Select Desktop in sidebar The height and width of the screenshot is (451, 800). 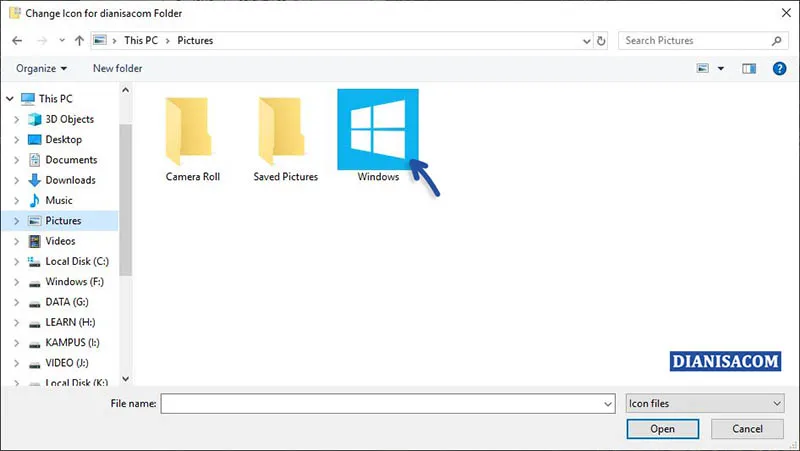(x=63, y=140)
